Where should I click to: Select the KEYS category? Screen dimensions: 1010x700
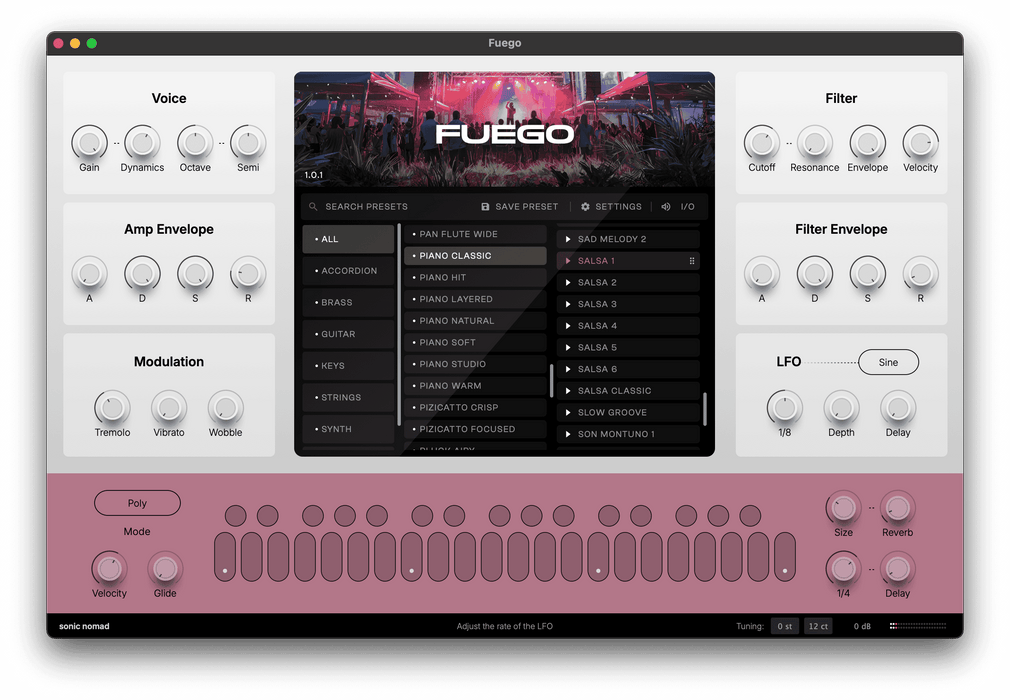[x=348, y=366]
